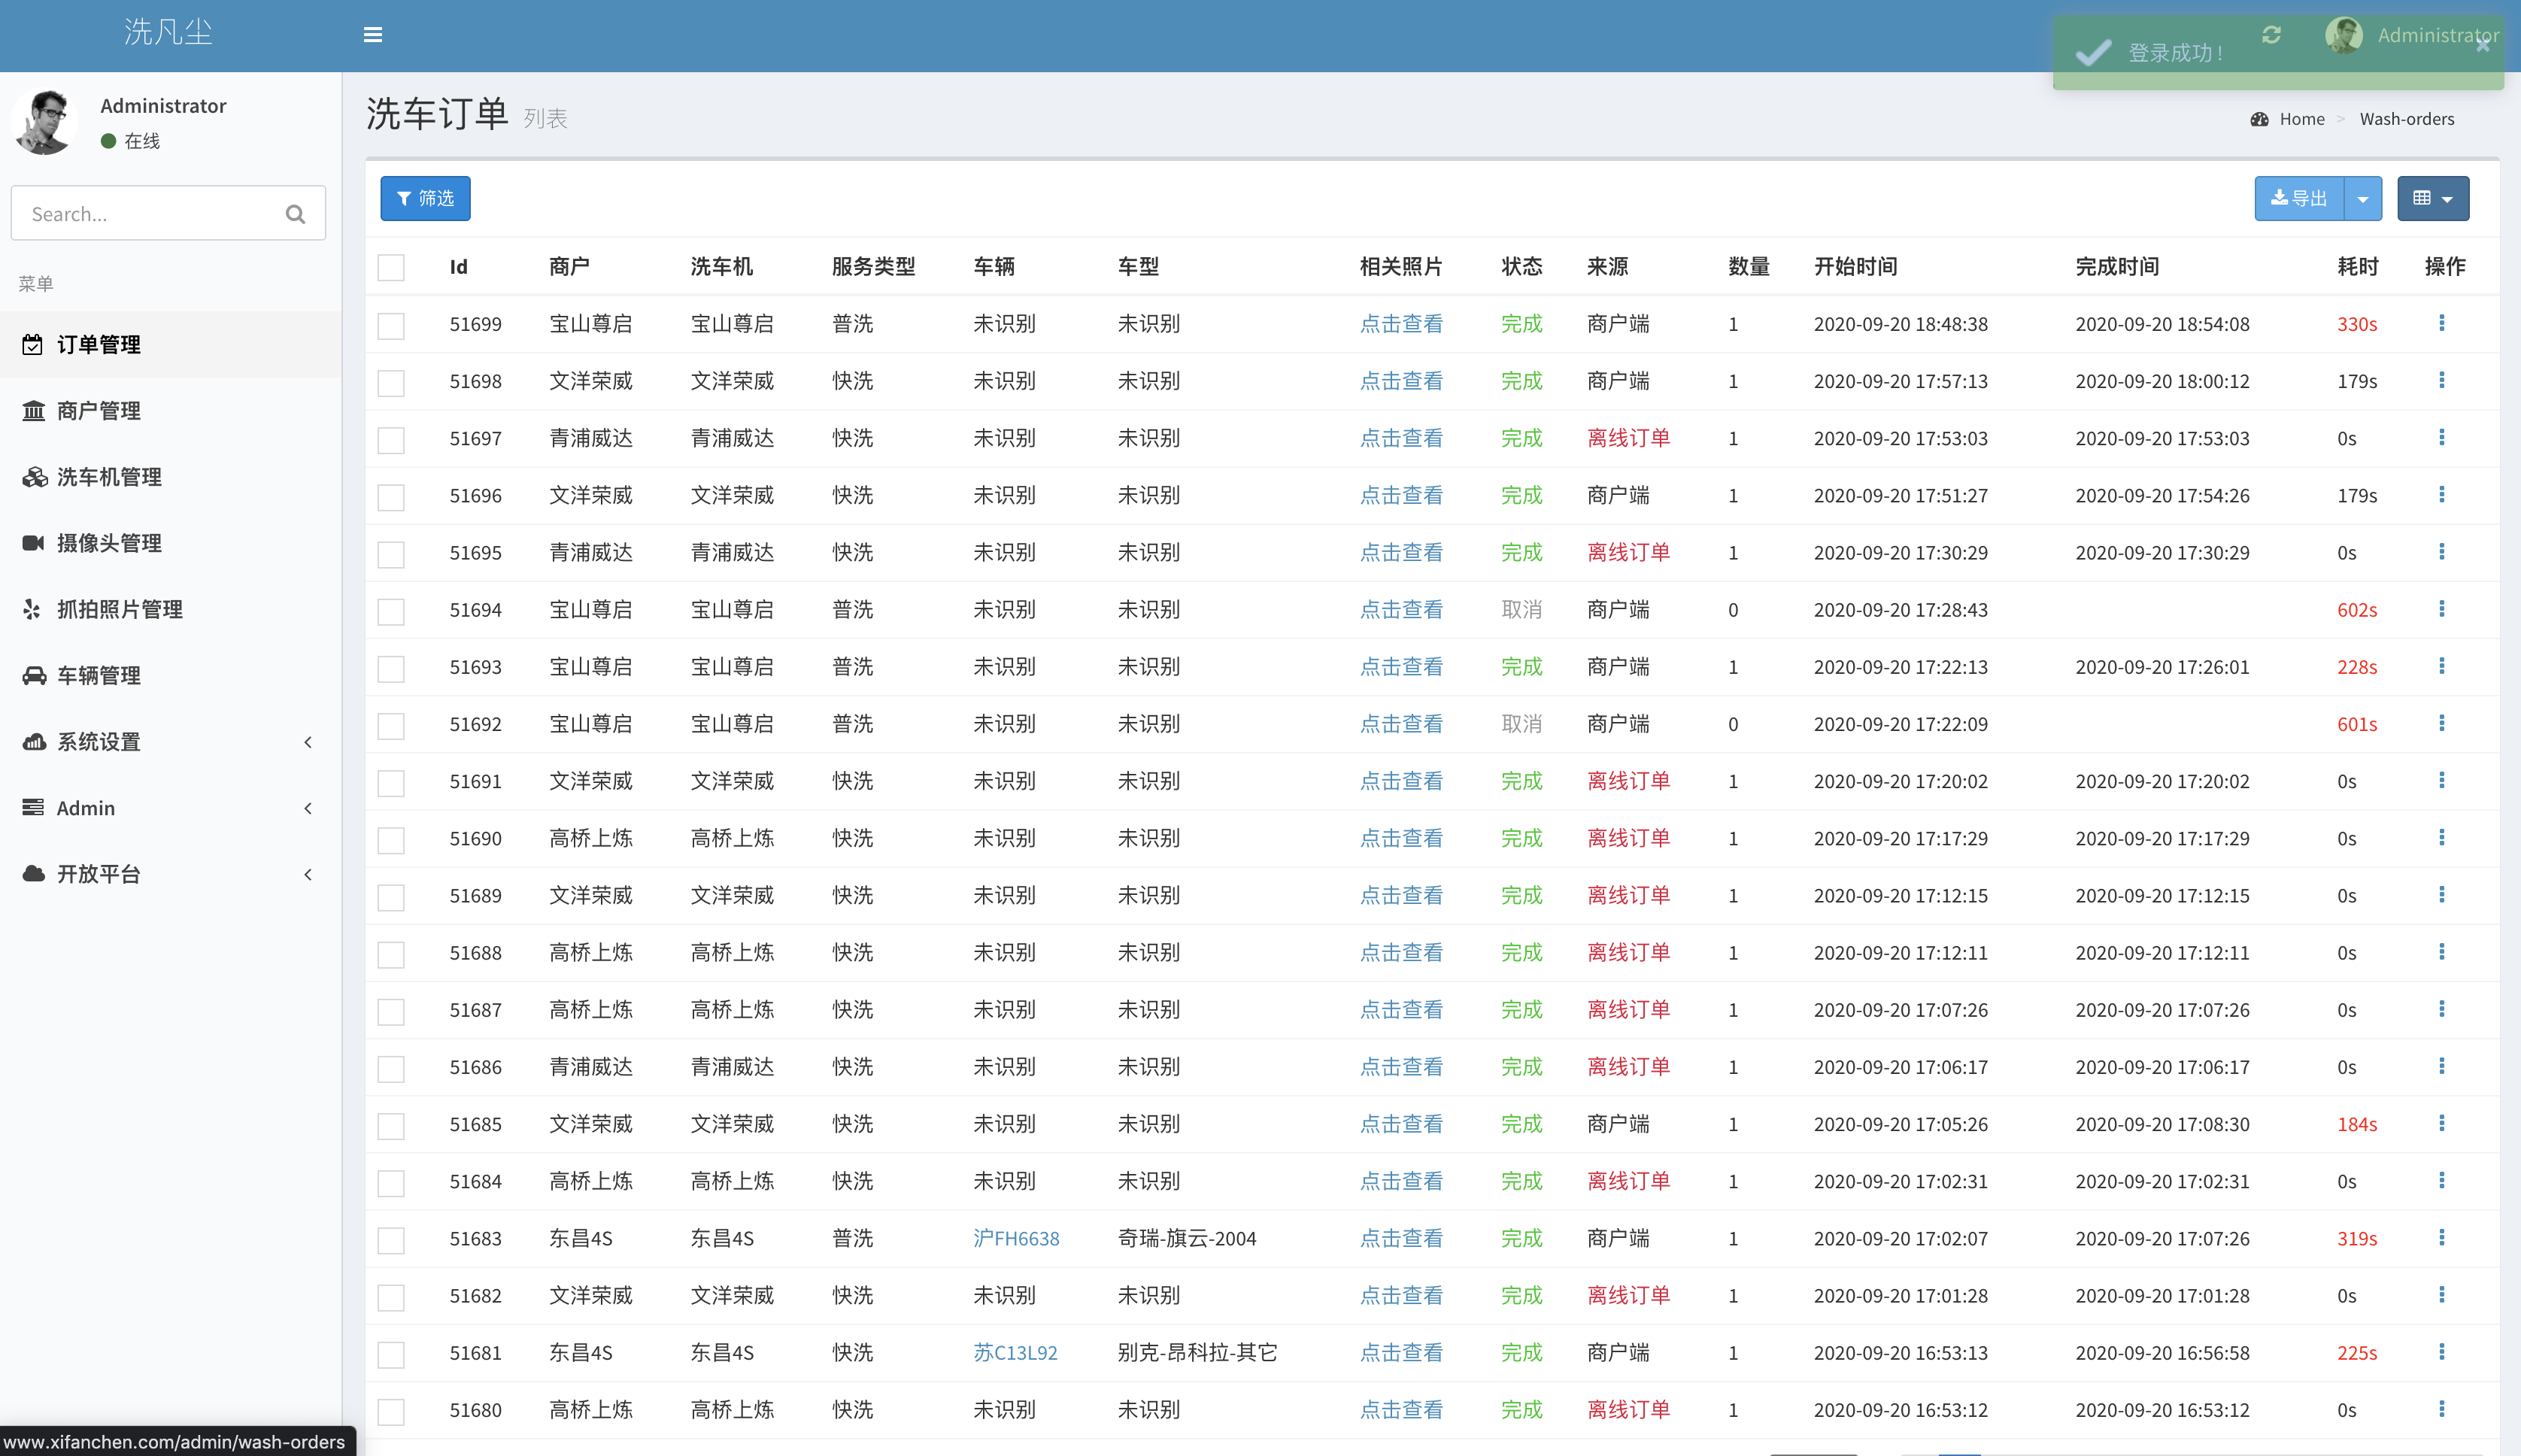Screen dimensions: 2521x1456
Task: View photos 点击查看 for order 51683
Action: coord(1401,1238)
